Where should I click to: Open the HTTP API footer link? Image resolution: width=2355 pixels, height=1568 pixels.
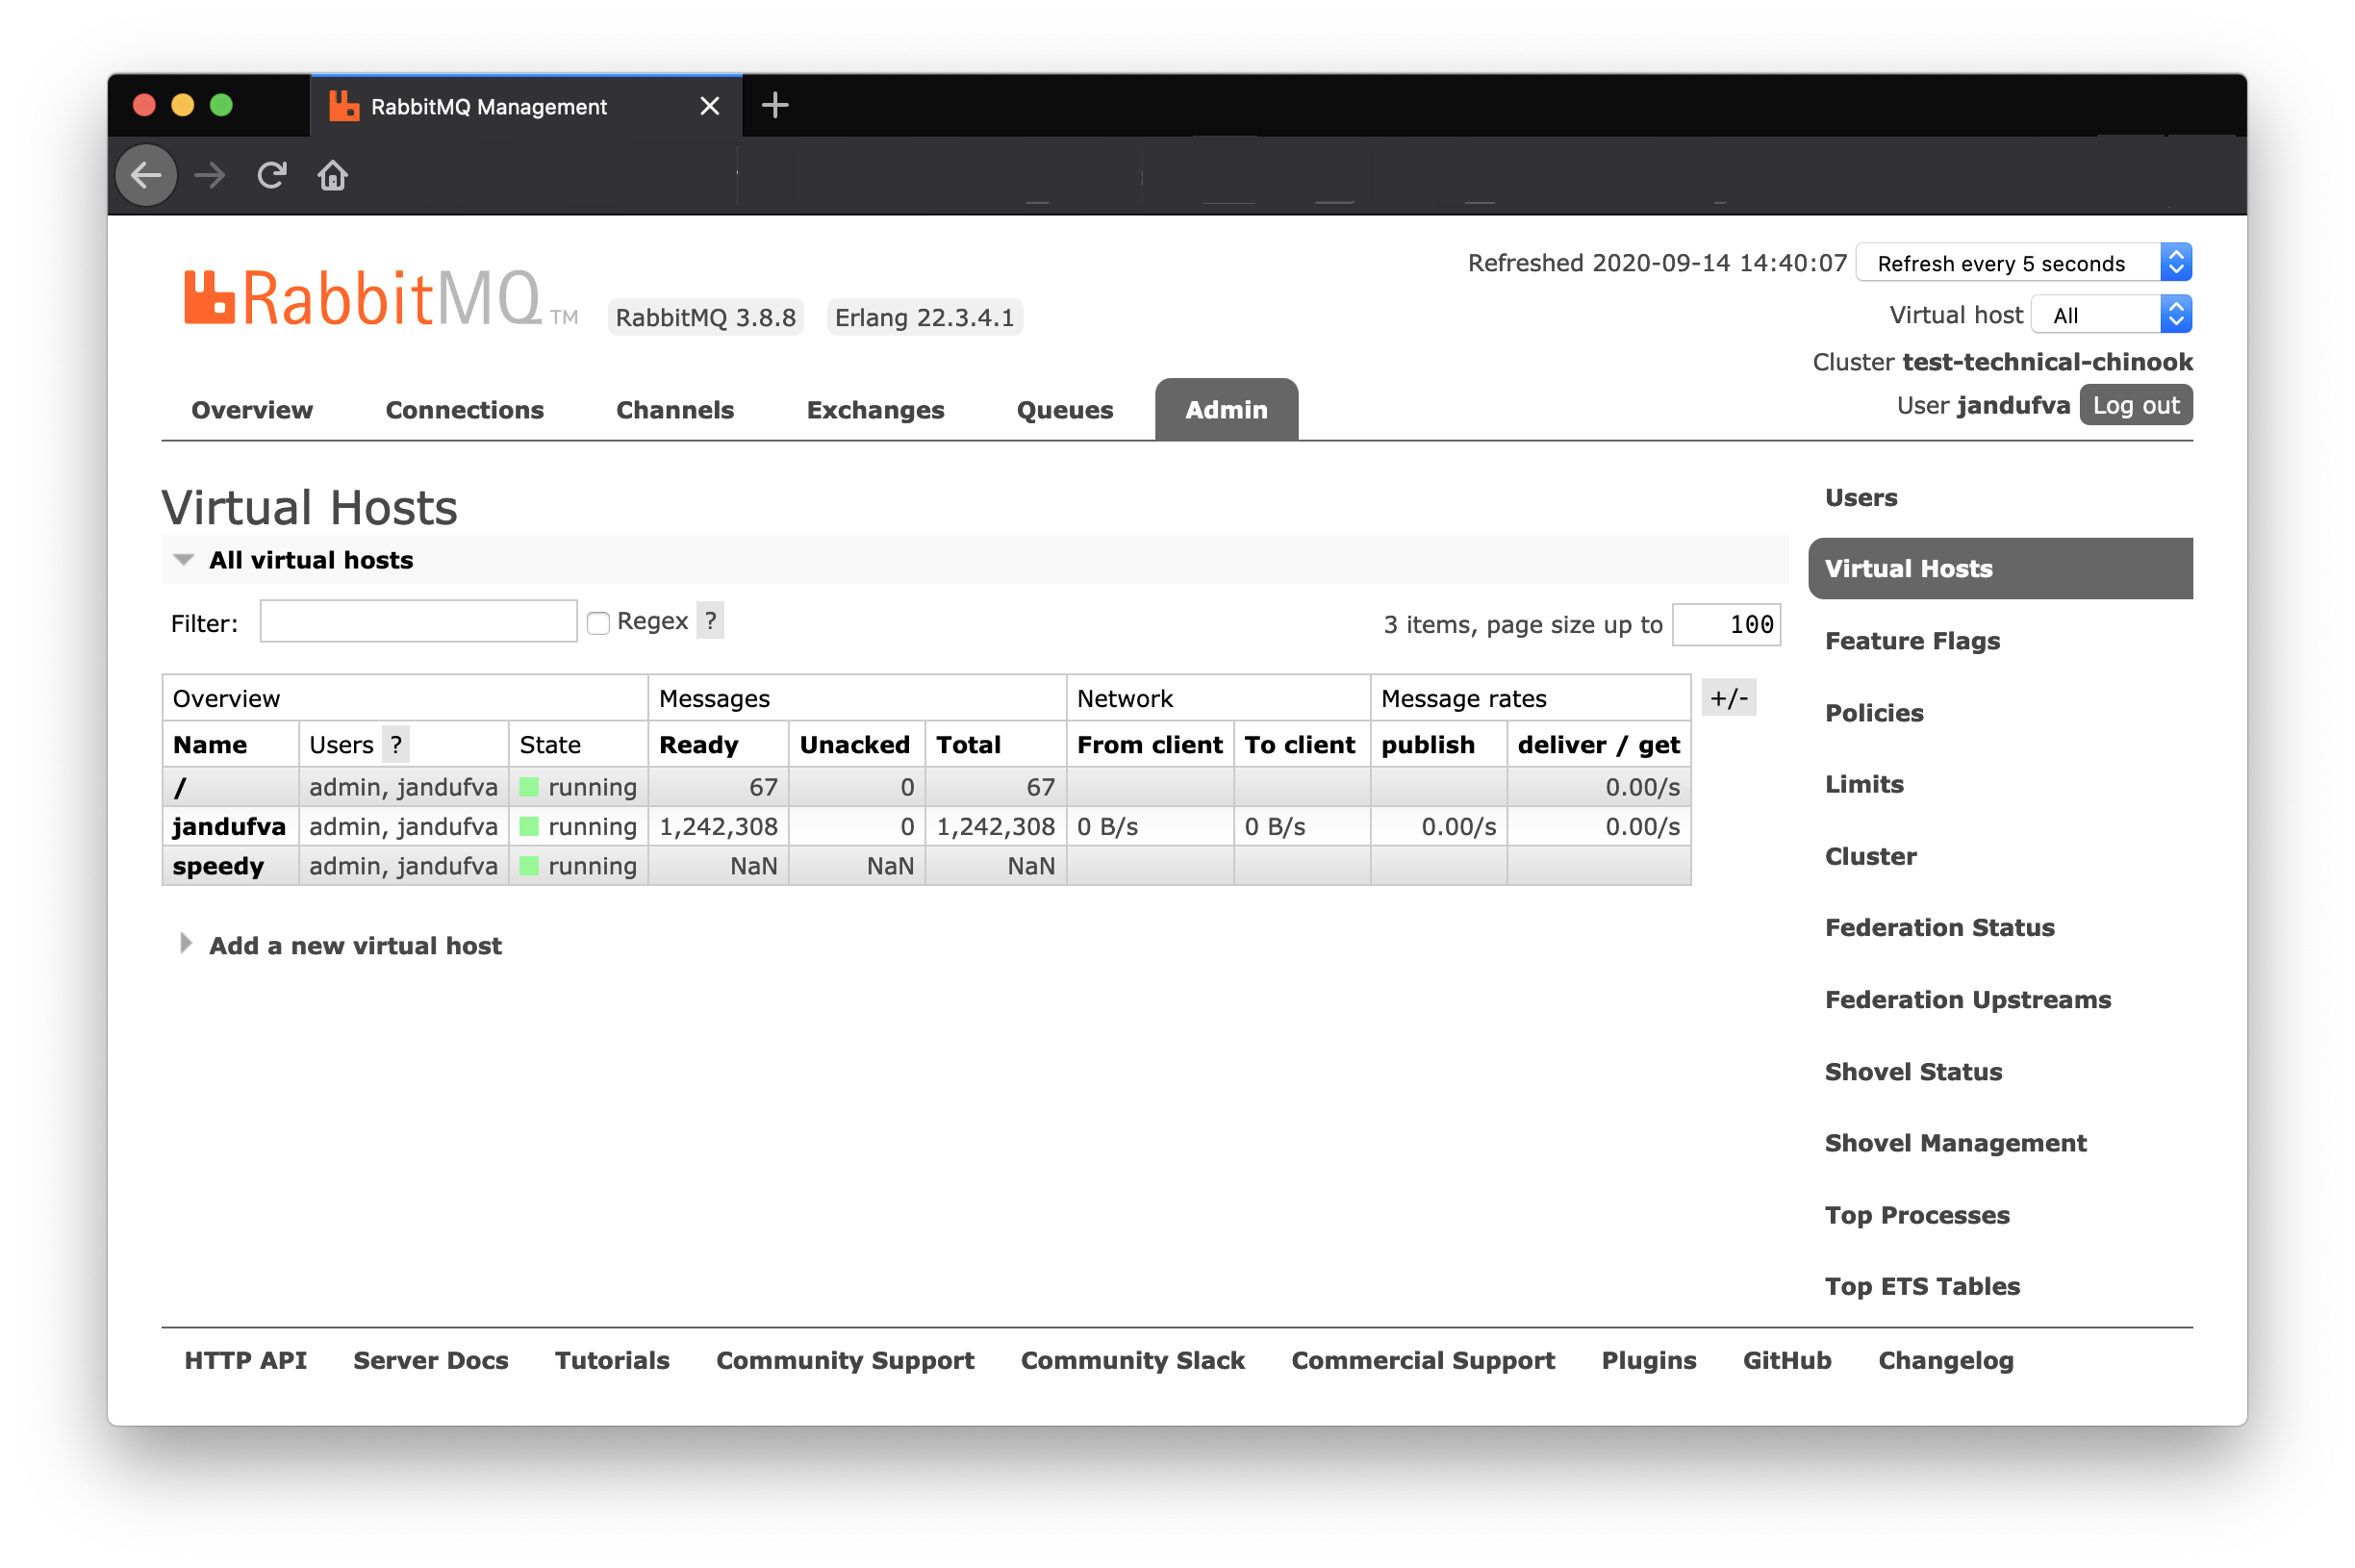point(245,1360)
